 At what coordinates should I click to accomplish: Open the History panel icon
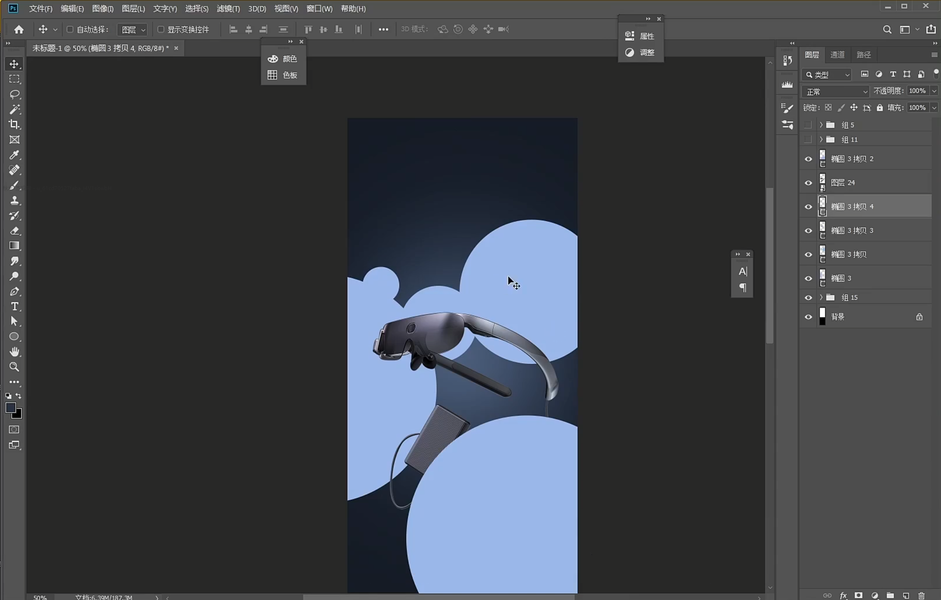pos(787,60)
